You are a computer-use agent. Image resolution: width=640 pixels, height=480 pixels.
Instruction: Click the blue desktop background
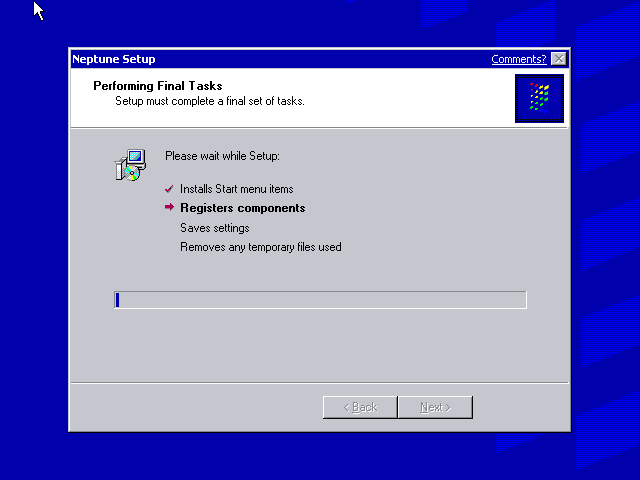tap(320, 457)
